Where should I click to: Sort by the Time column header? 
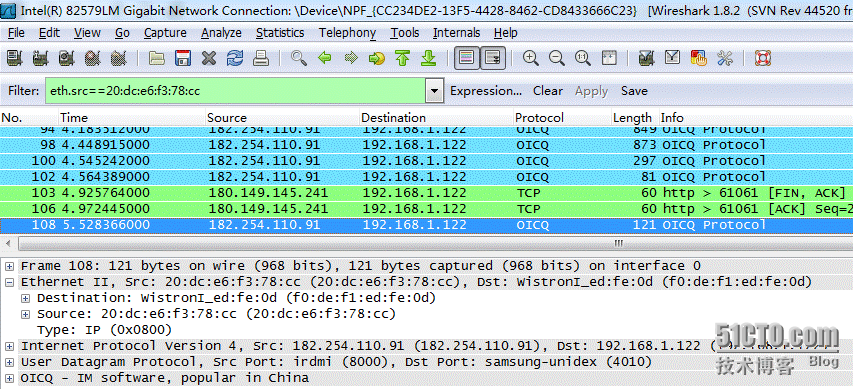click(x=132, y=118)
